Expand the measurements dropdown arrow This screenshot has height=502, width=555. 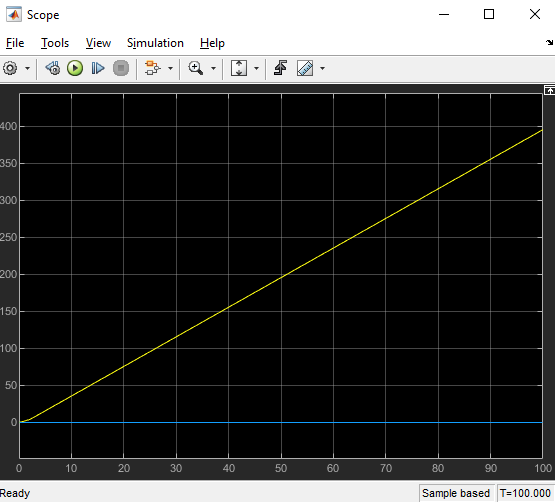pos(322,68)
